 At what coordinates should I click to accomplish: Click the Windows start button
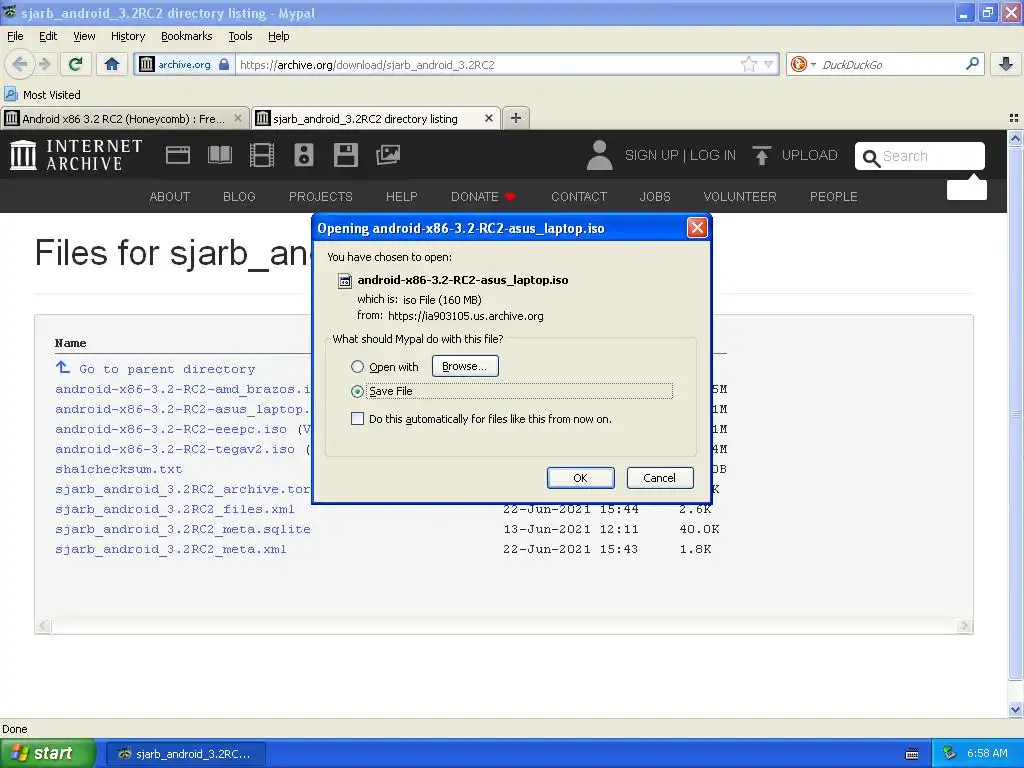[48, 754]
